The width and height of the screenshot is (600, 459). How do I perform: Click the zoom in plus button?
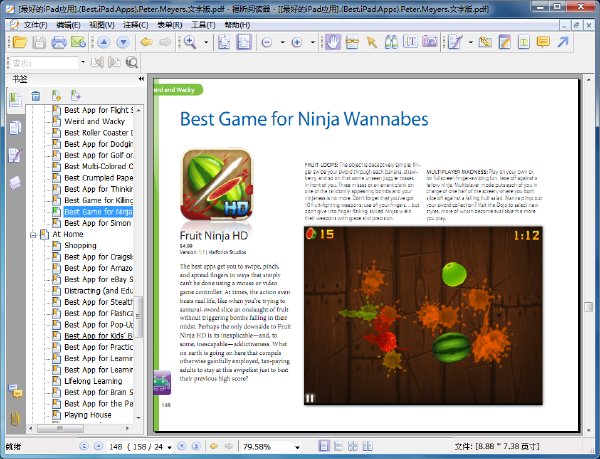(x=297, y=42)
